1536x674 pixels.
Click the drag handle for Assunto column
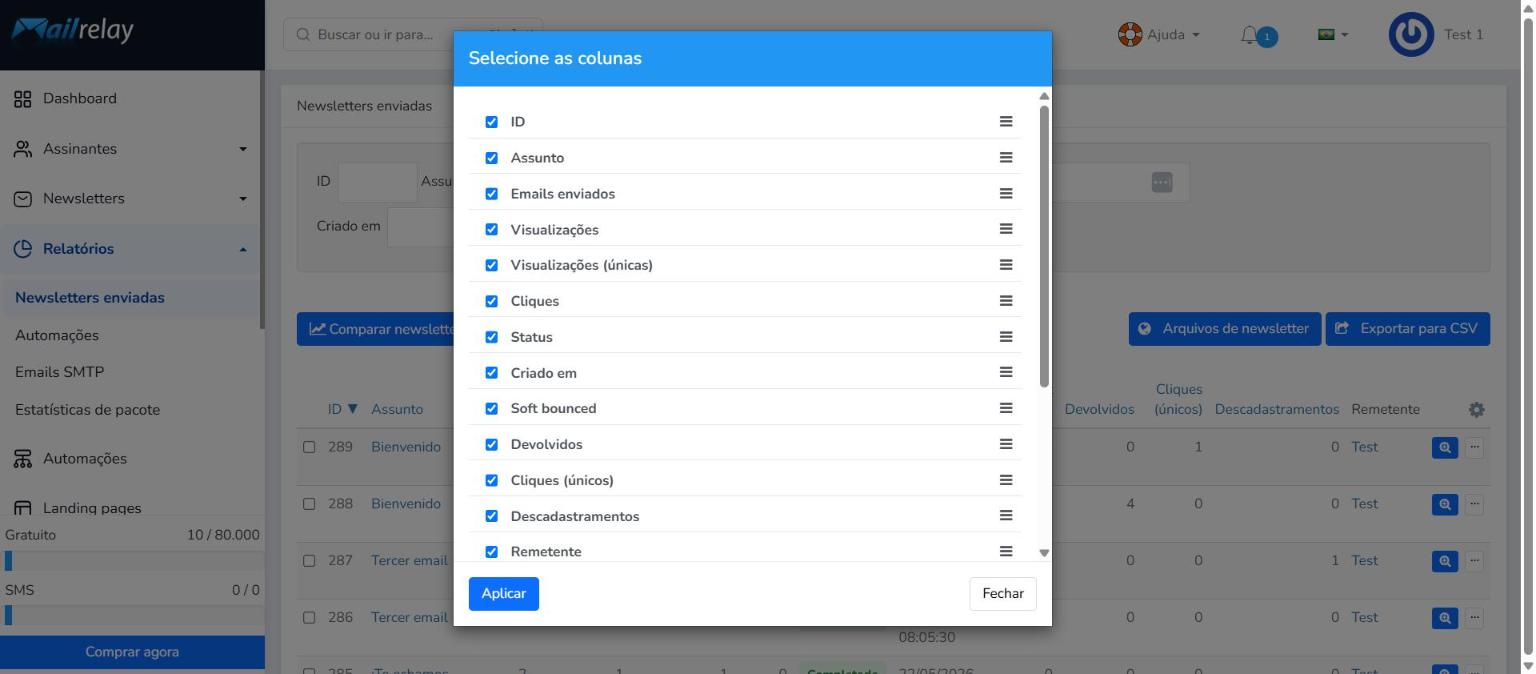pos(1006,158)
